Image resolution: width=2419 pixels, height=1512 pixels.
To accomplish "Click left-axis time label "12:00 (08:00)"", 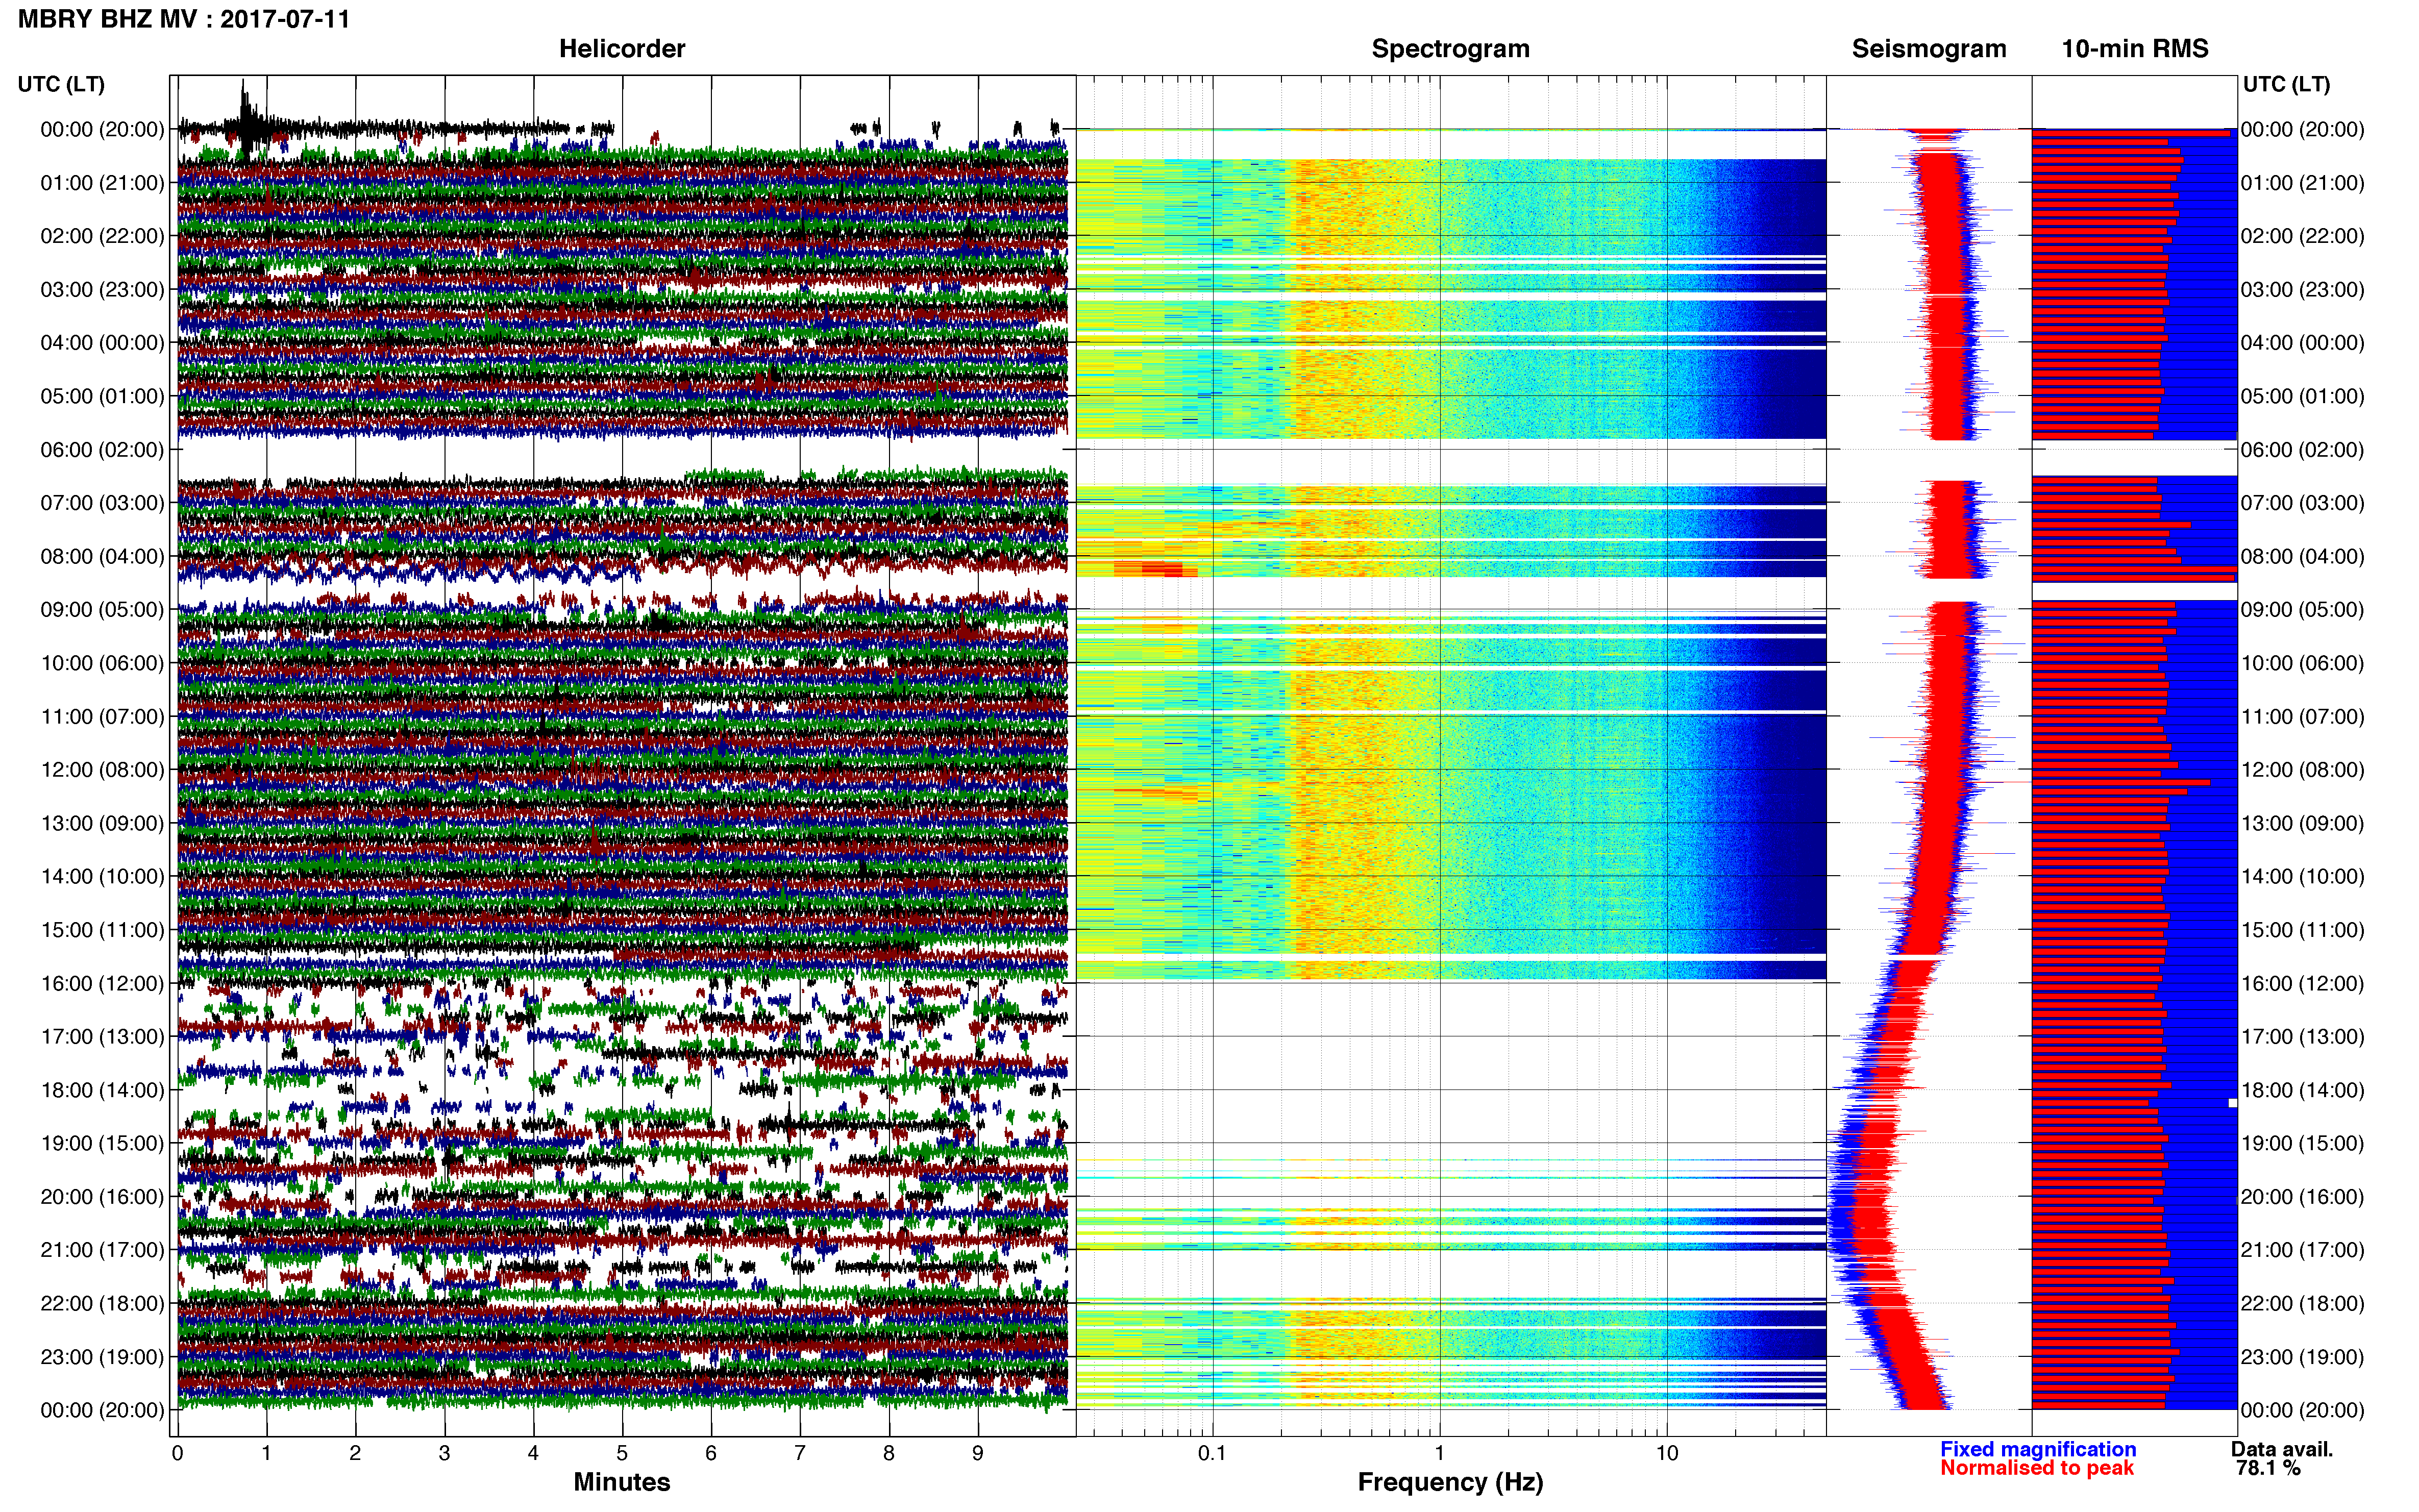I will 102,770.
